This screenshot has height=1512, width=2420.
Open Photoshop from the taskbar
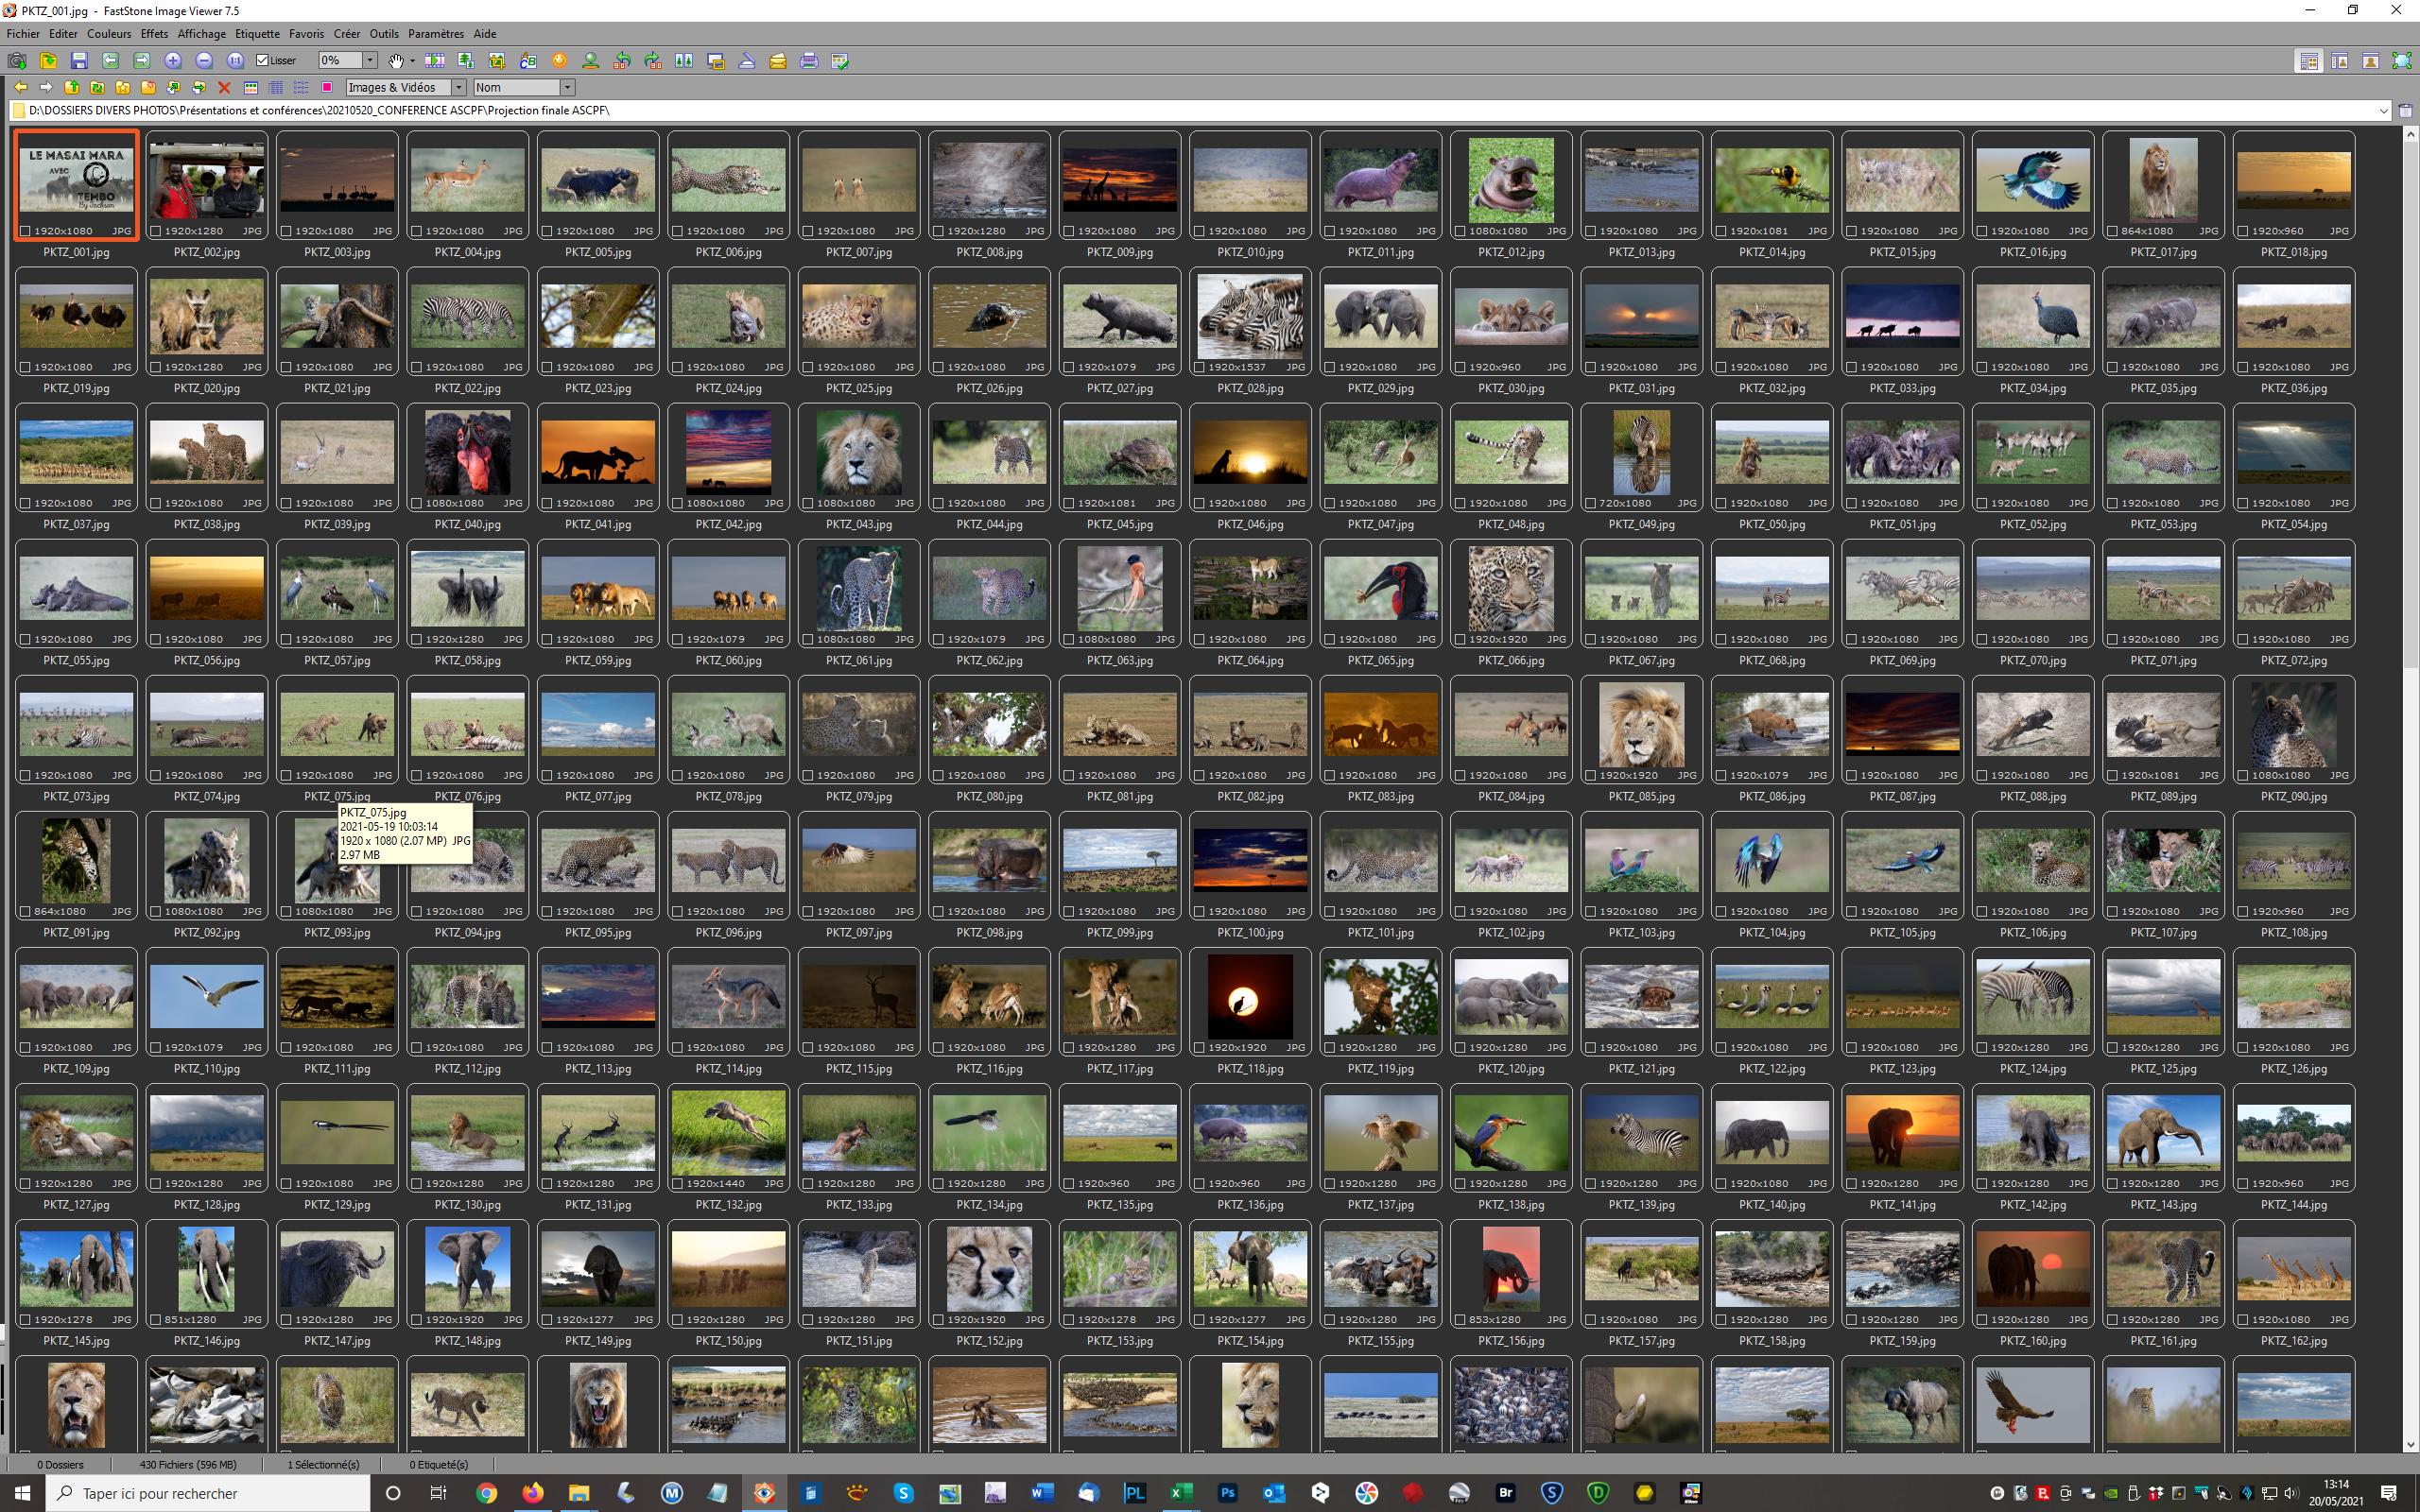pyautogui.click(x=1227, y=1493)
